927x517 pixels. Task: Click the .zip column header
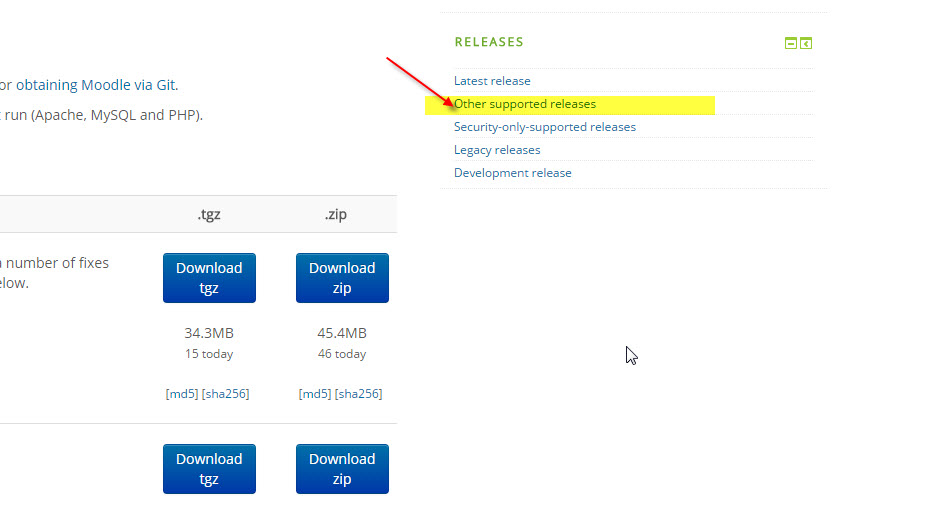(x=336, y=214)
